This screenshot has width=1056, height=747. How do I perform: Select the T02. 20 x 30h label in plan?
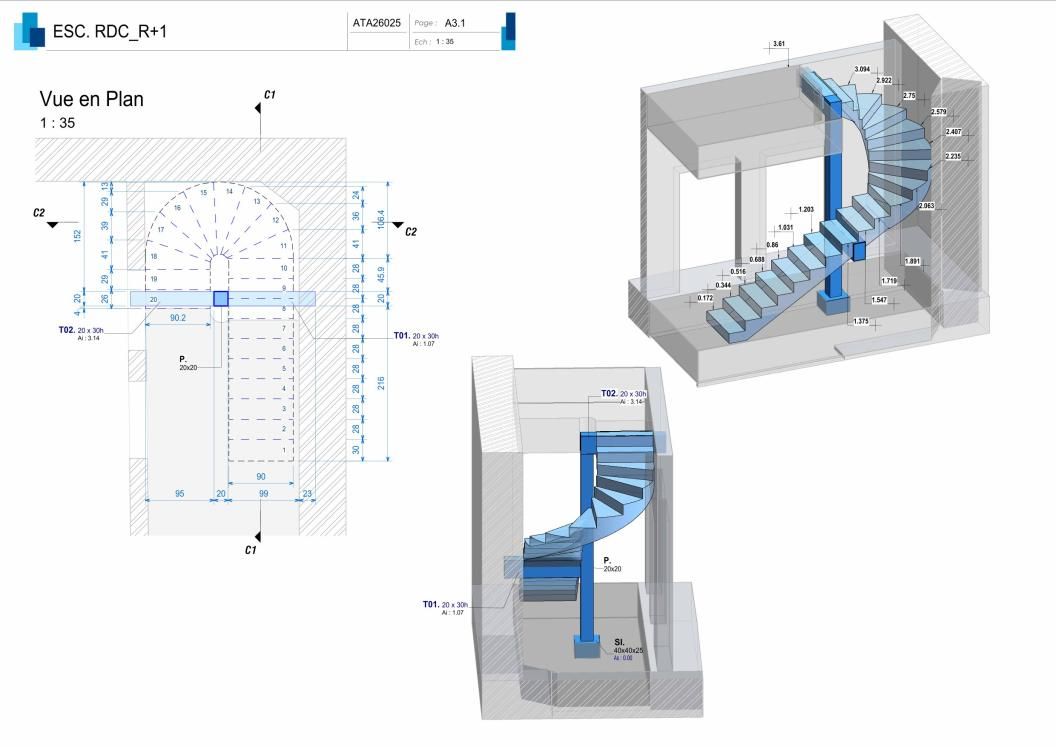[81, 330]
